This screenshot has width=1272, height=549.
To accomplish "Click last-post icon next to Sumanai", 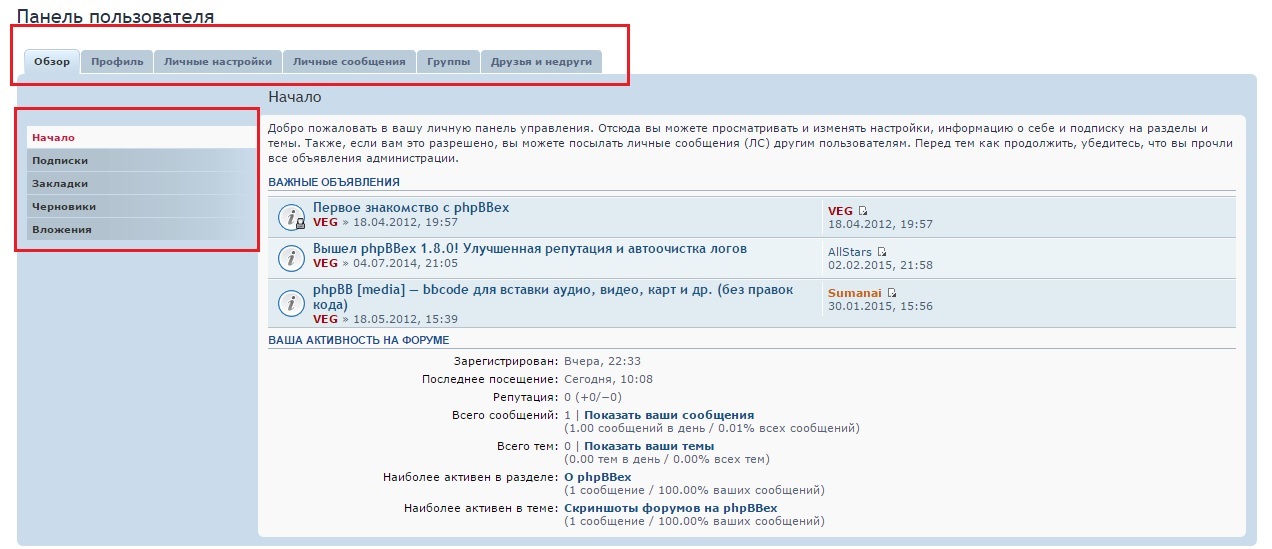I will [x=892, y=293].
